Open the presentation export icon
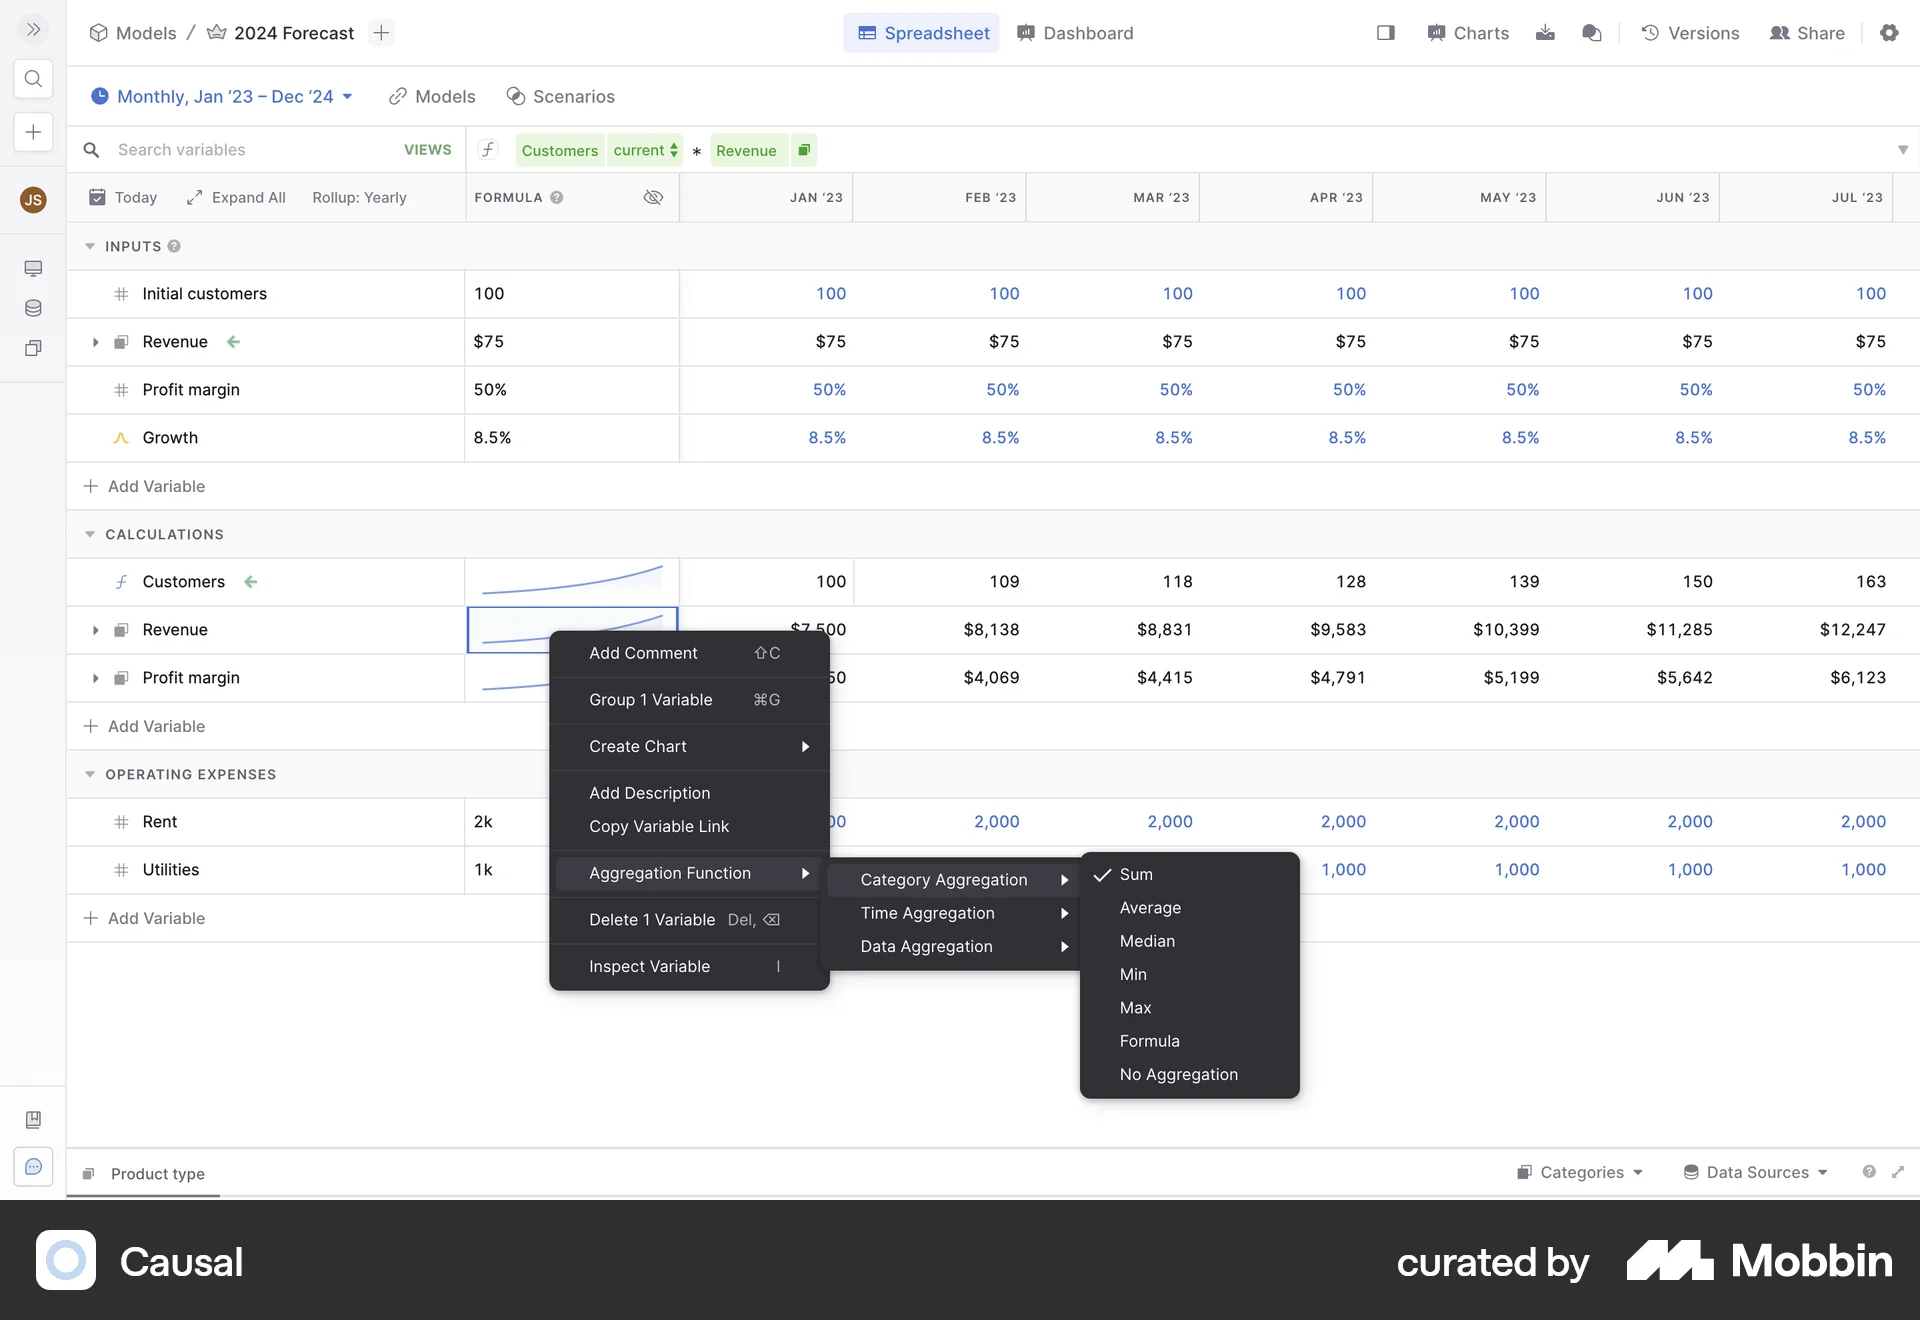Screen dimensions: 1920x1320 click(1545, 33)
